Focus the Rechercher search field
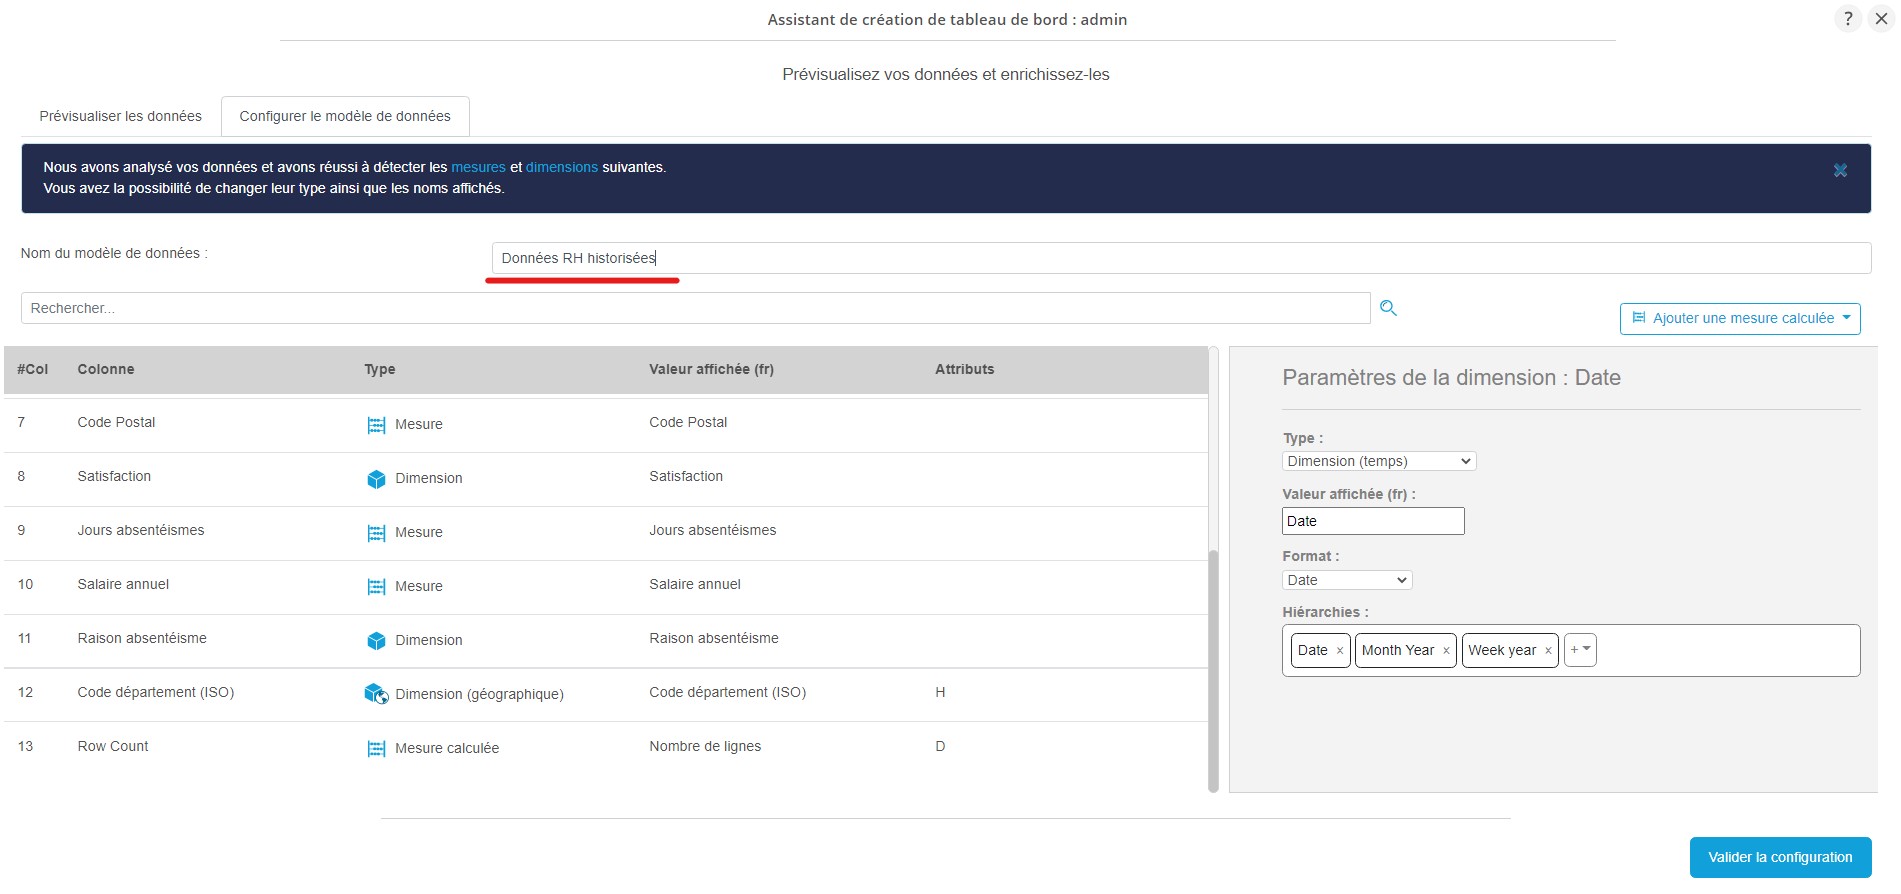The height and width of the screenshot is (894, 1901). click(694, 308)
